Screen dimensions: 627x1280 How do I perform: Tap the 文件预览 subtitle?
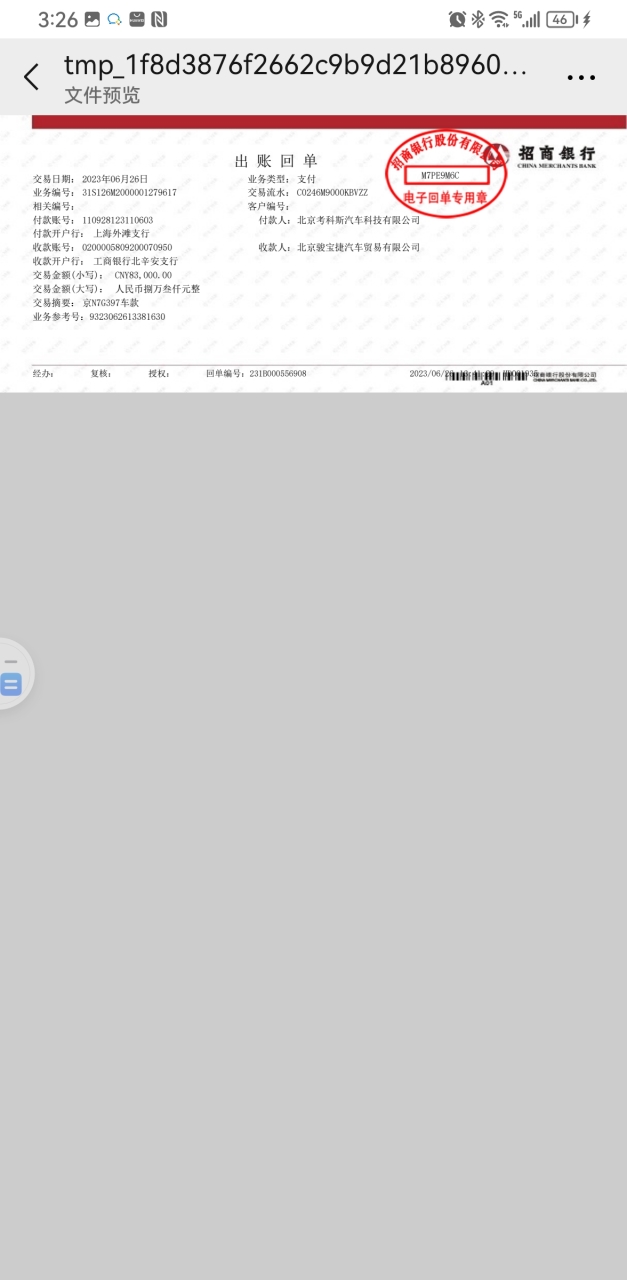[x=102, y=96]
